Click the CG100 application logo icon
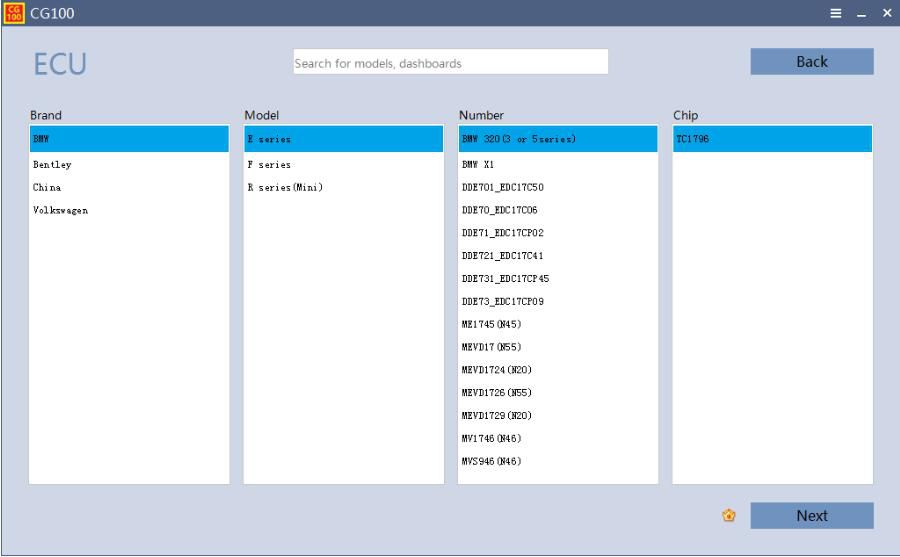Viewport: 900px width, 557px height. [x=14, y=13]
